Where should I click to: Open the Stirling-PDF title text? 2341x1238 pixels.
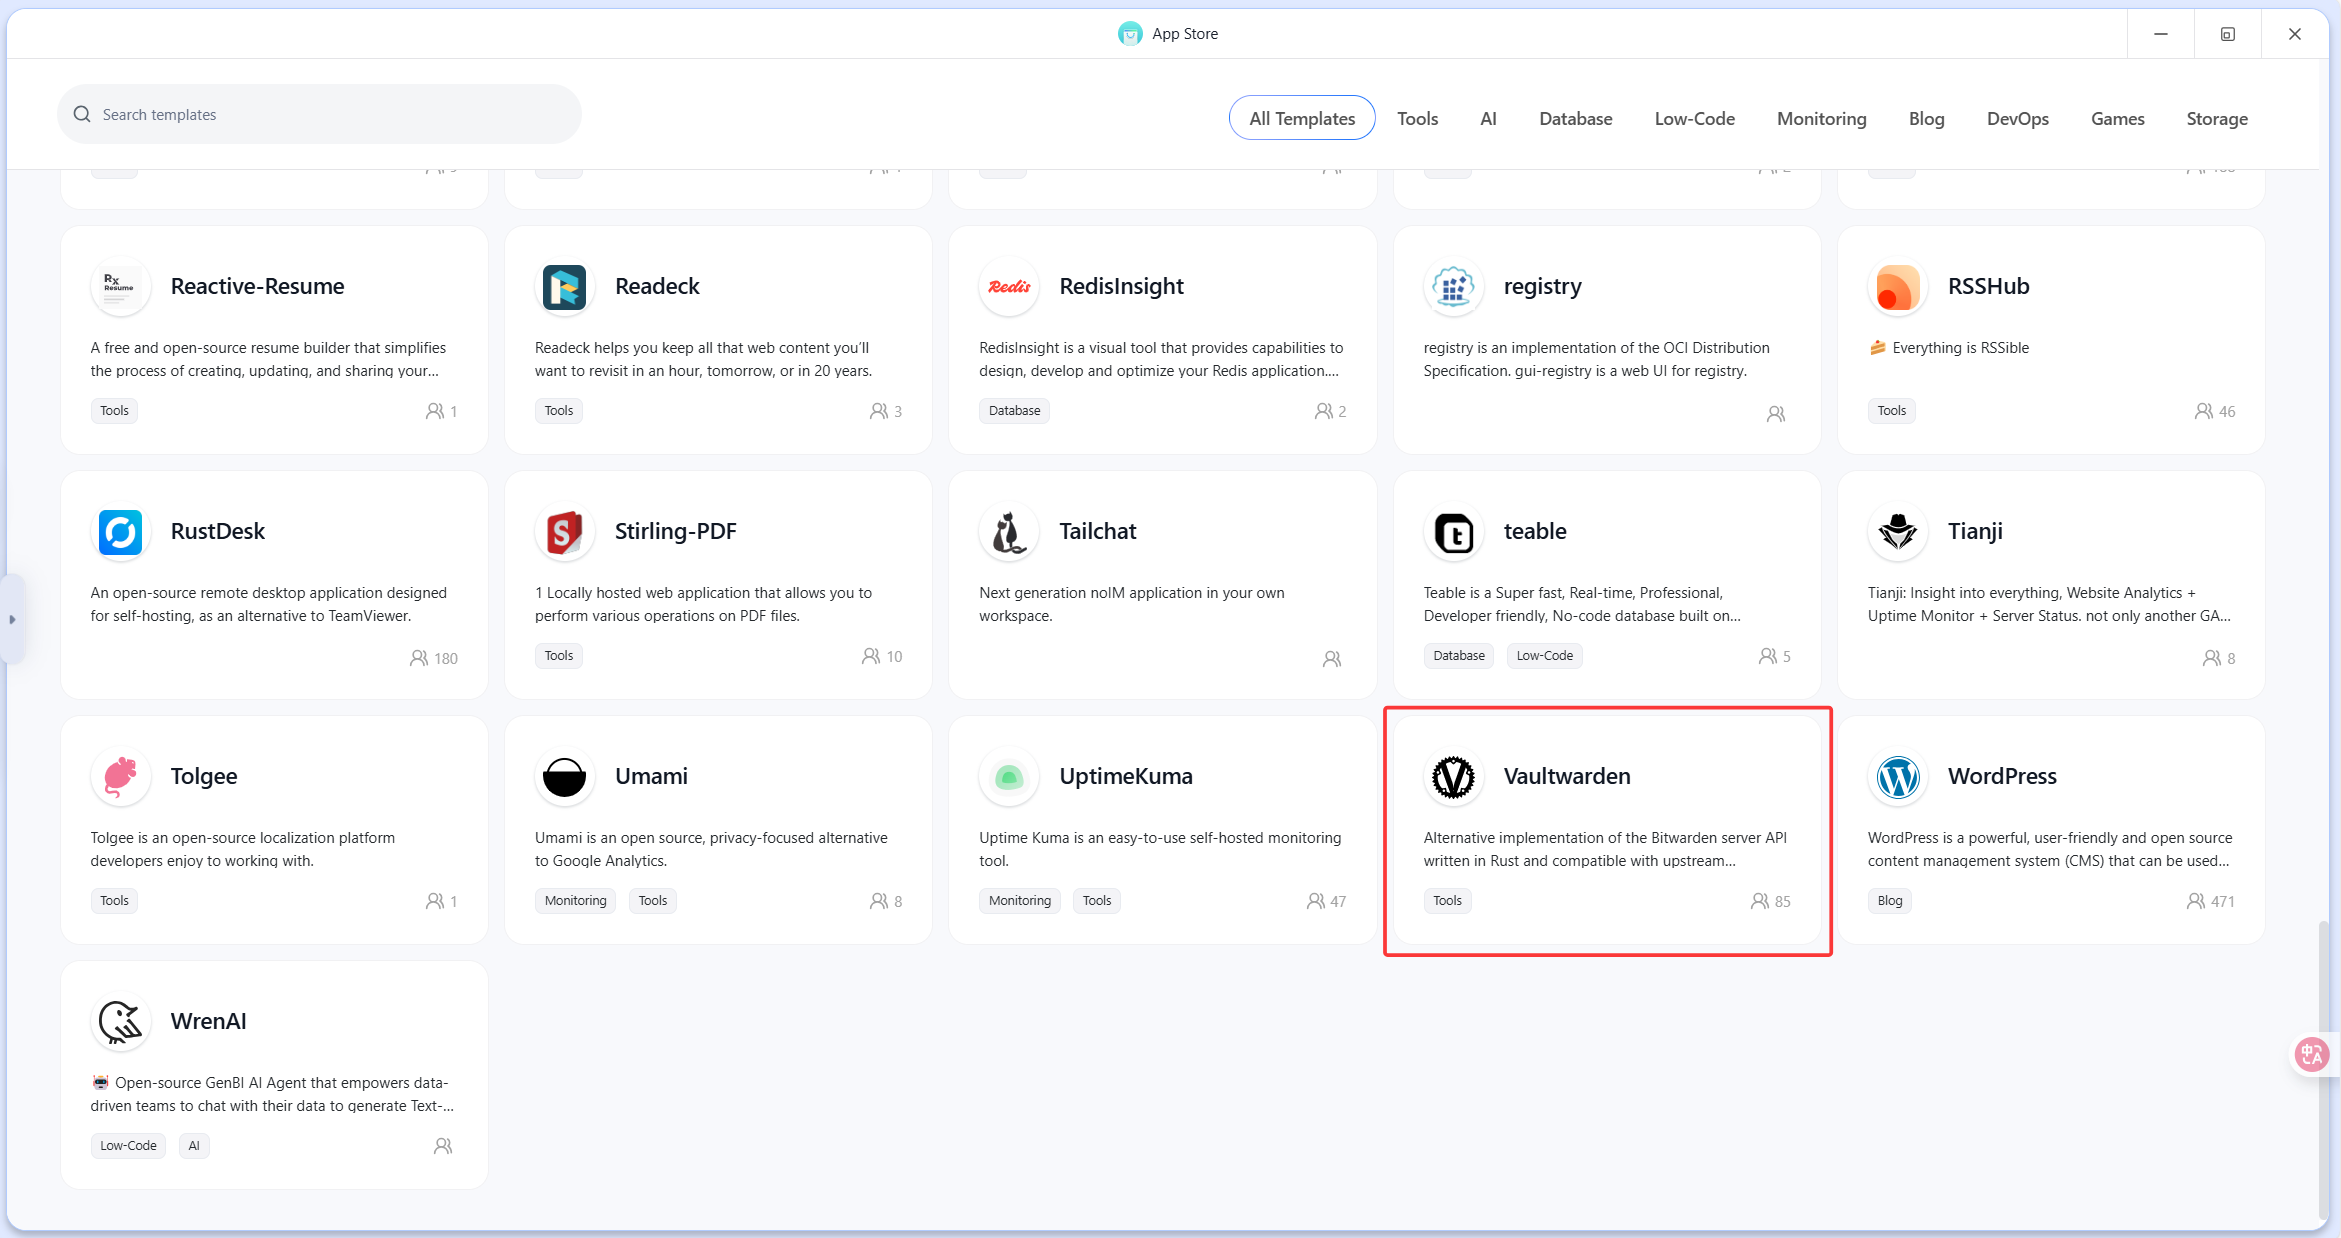tap(675, 532)
